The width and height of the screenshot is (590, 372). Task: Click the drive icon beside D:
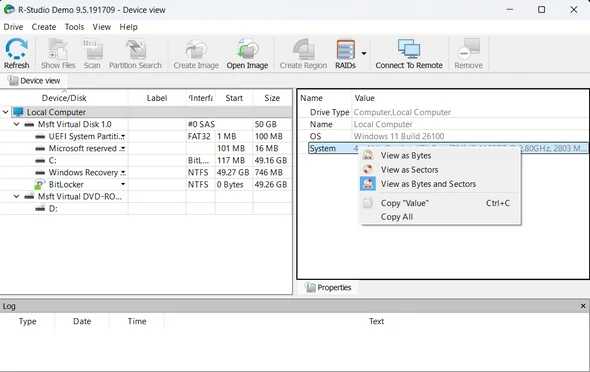pyautogui.click(x=40, y=208)
